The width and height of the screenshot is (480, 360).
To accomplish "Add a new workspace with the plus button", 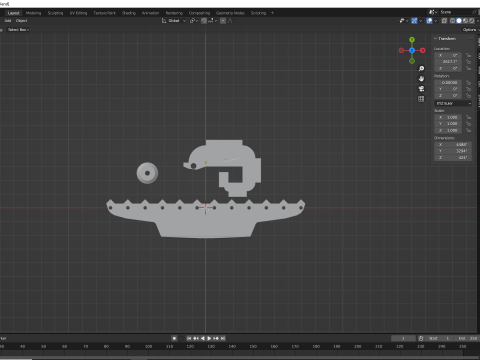I will click(272, 13).
